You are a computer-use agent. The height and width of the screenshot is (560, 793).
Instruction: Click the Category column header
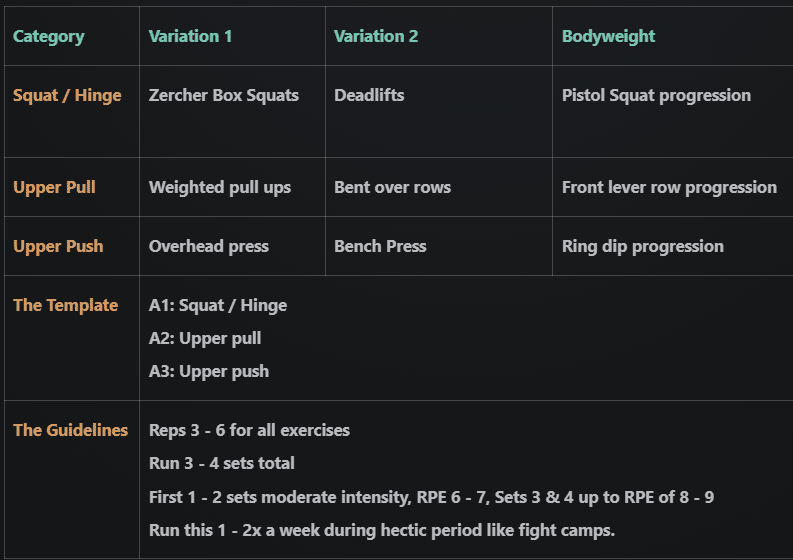coord(49,36)
